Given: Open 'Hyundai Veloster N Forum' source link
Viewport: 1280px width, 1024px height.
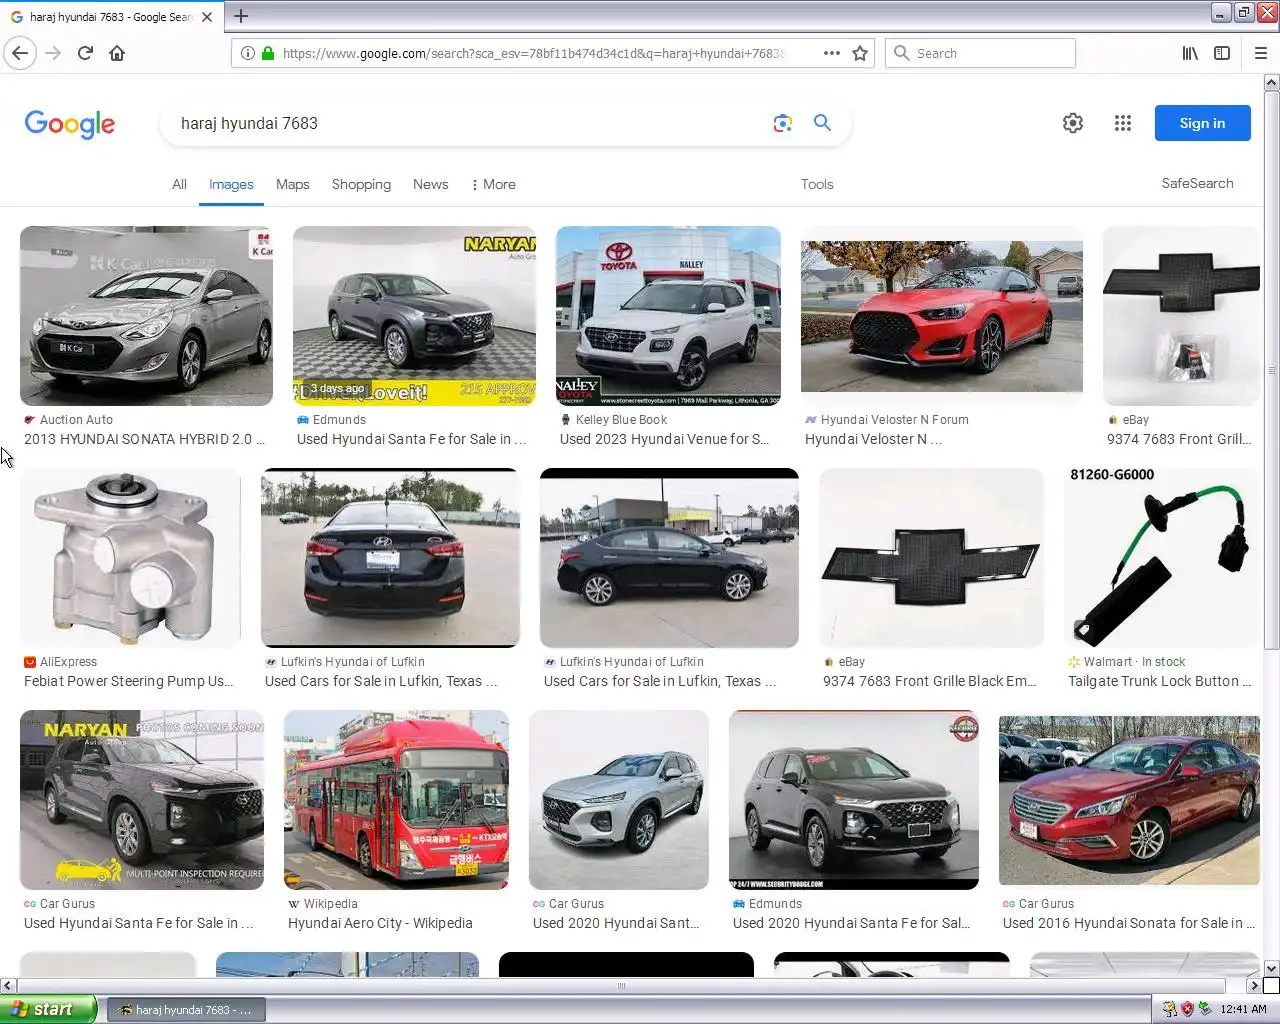Looking at the screenshot, I should point(894,420).
